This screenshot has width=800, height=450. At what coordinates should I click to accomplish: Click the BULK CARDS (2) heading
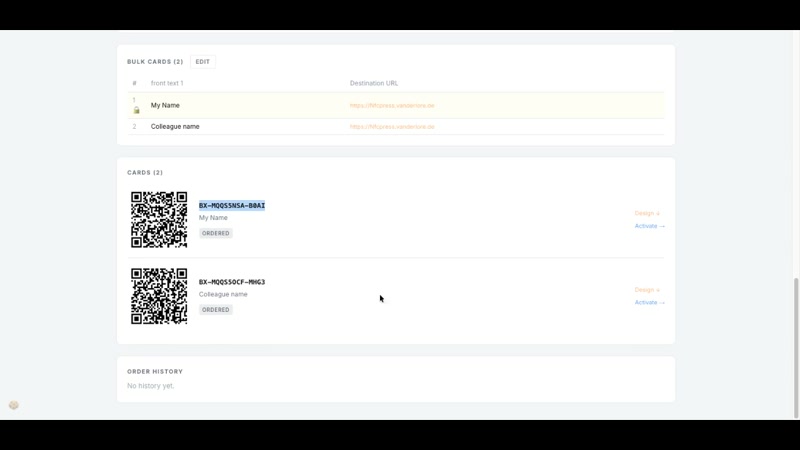pyautogui.click(x=155, y=62)
